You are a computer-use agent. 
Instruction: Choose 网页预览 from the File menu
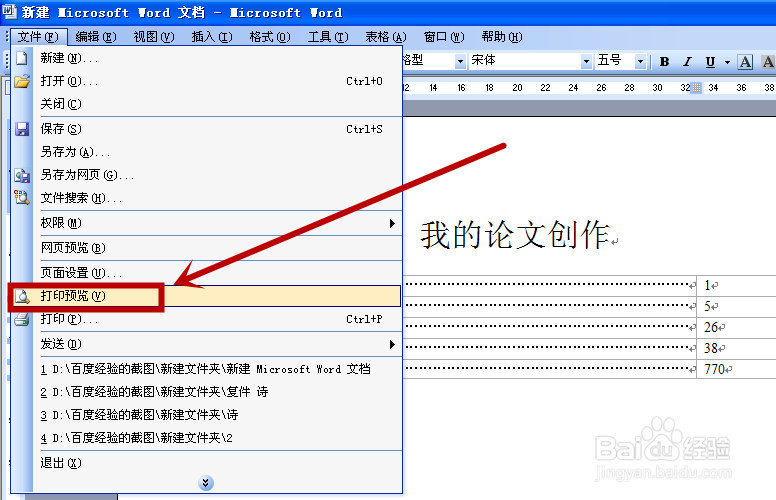[x=206, y=248]
